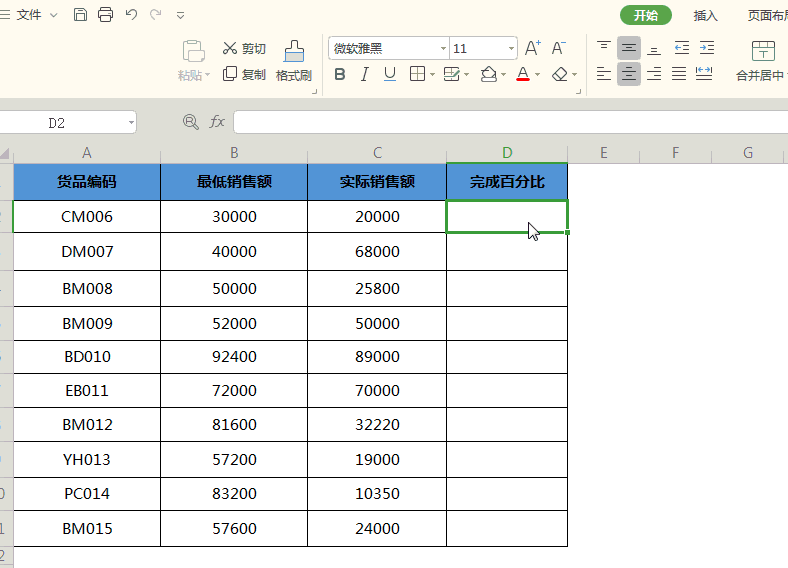788x568 pixels.
Task: Click the Save icon in quick access bar
Action: (x=80, y=15)
